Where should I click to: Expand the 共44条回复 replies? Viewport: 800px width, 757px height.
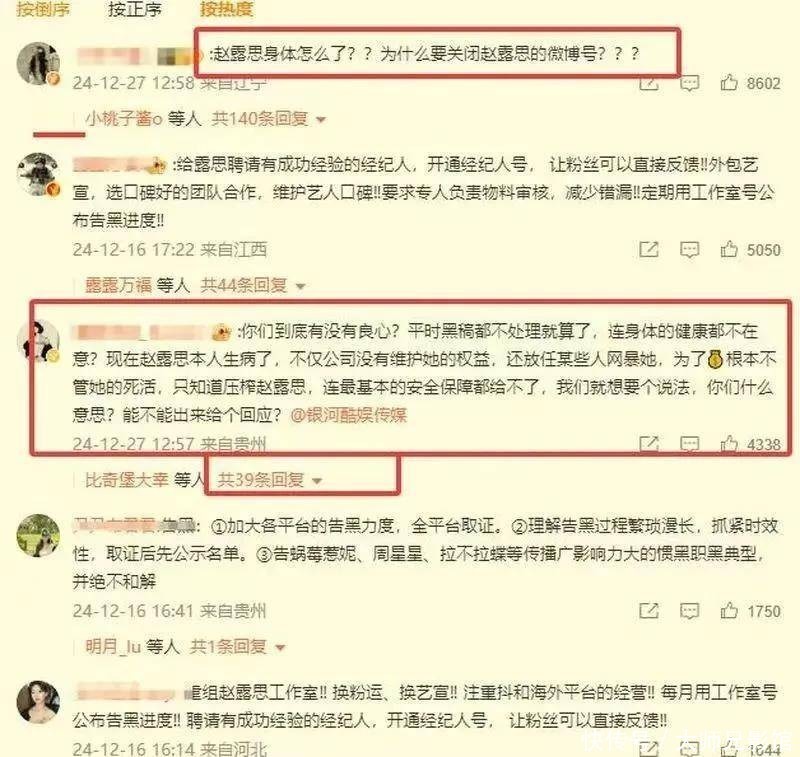tap(253, 285)
